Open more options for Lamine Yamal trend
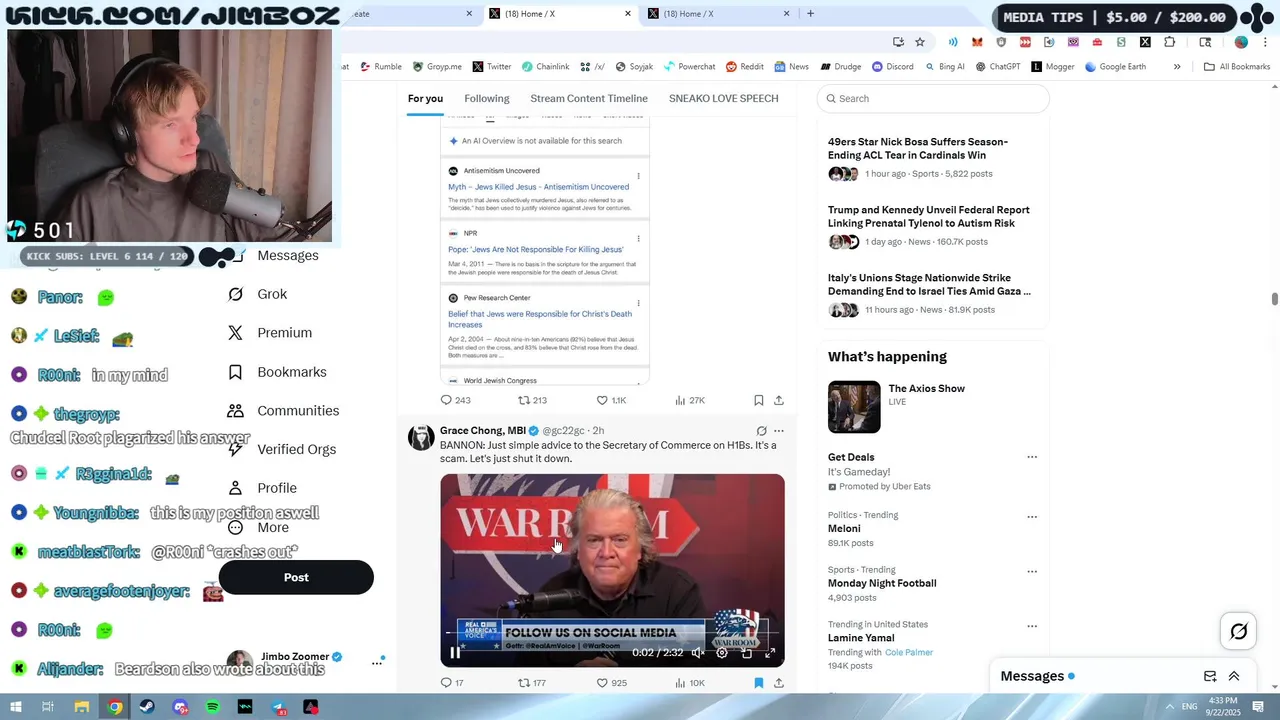The height and width of the screenshot is (720, 1280). pyautogui.click(x=1032, y=626)
